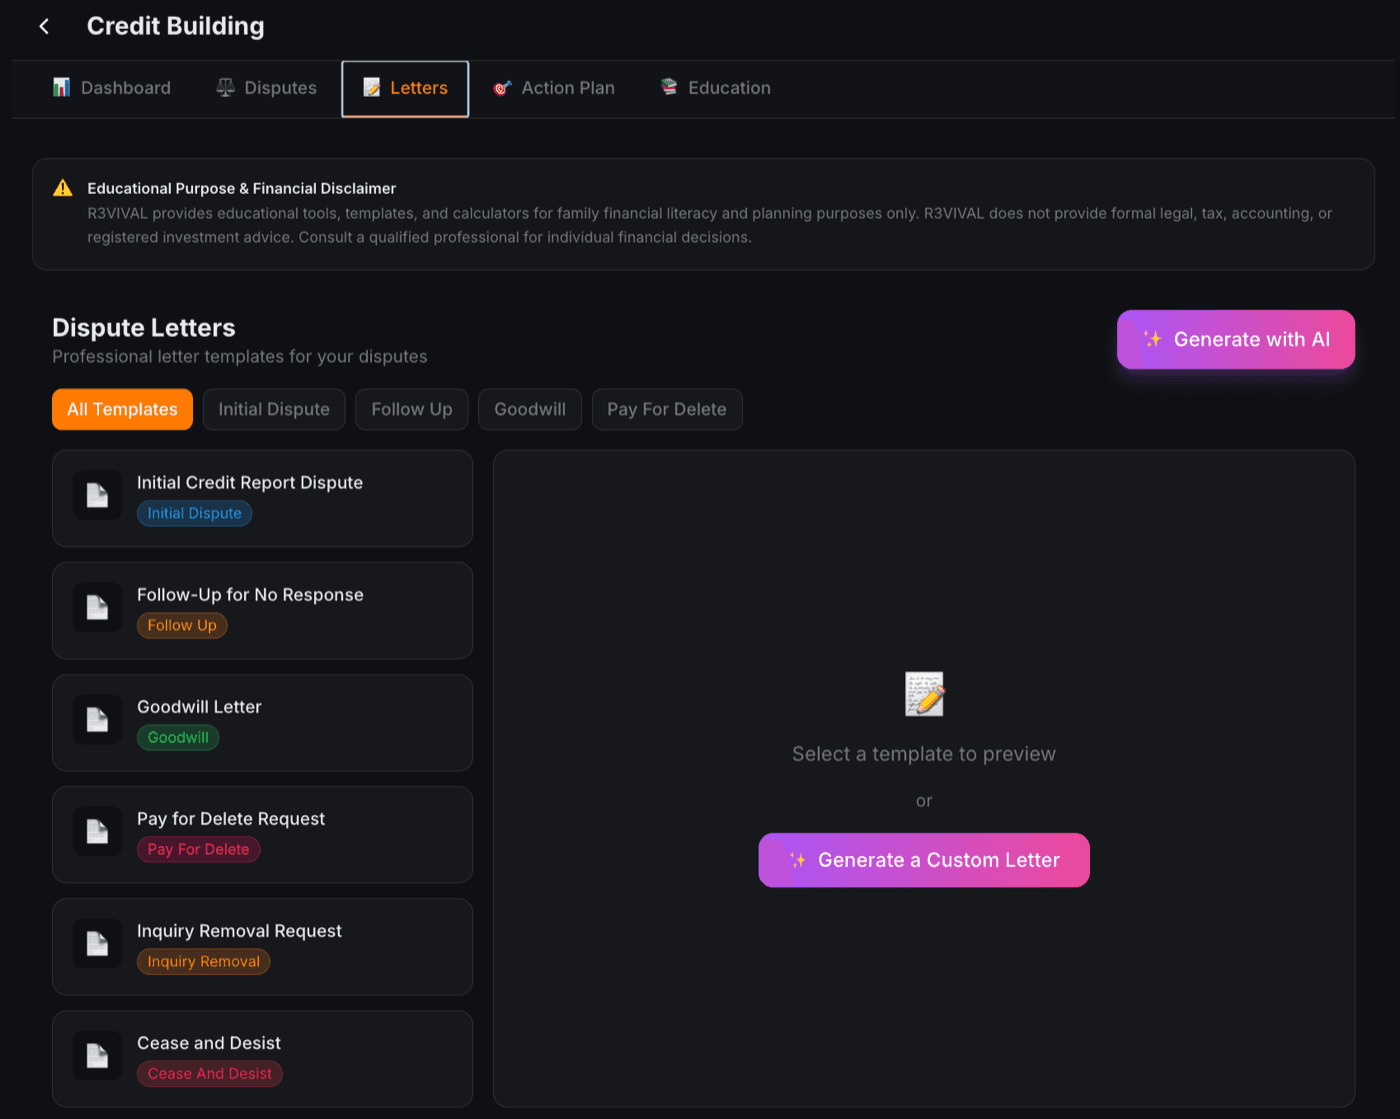
Task: Go to the Education tab
Action: click(716, 88)
